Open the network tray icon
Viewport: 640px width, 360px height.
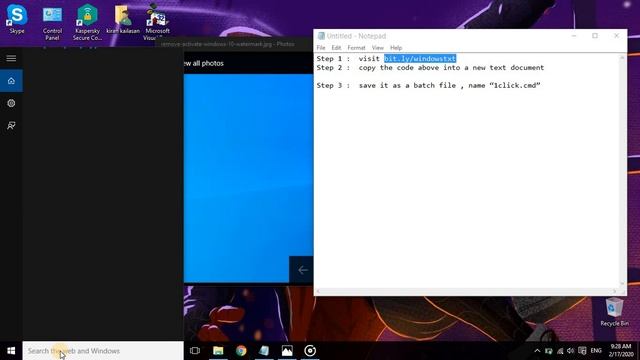coord(560,351)
